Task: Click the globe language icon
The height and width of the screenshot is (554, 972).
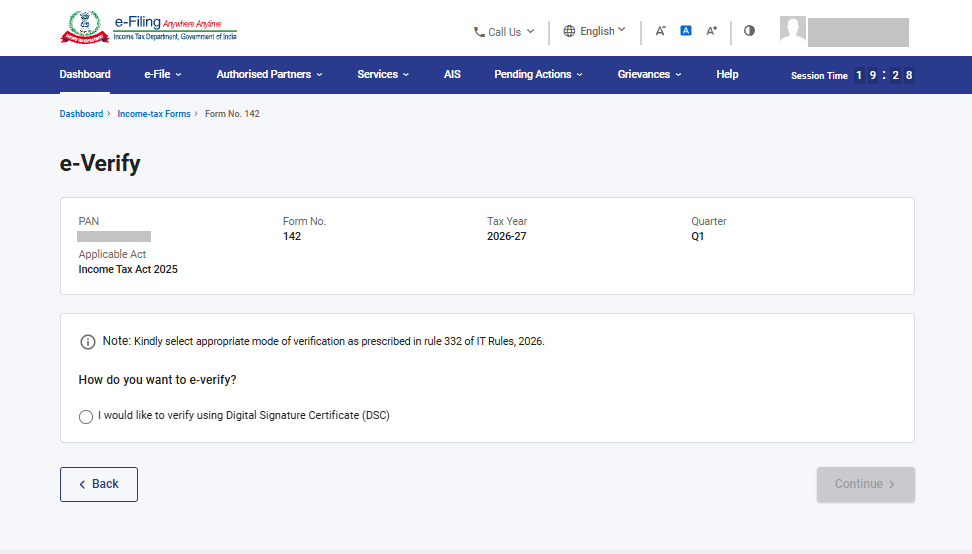Action: [569, 31]
